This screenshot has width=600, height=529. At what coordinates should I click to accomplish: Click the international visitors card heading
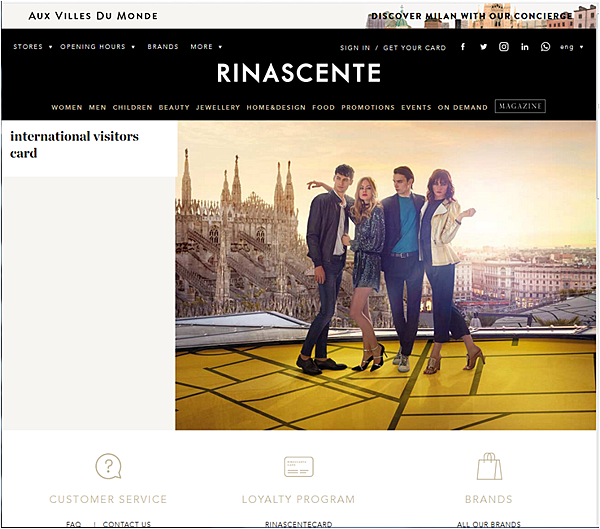coord(74,145)
